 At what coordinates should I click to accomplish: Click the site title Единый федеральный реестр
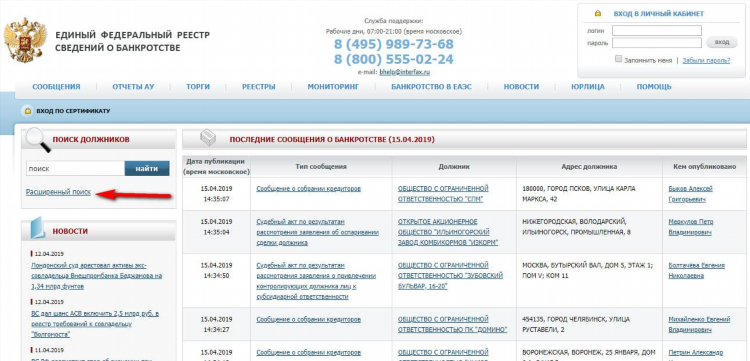tap(132, 41)
